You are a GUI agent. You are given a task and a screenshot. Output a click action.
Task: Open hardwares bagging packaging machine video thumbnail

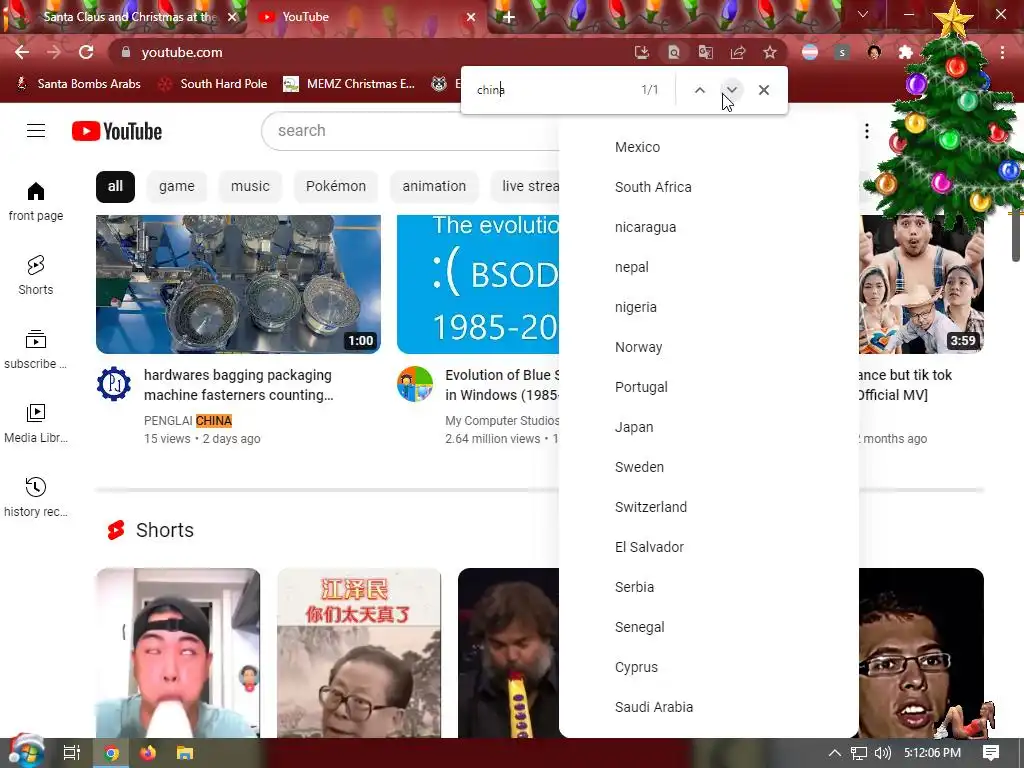point(238,285)
